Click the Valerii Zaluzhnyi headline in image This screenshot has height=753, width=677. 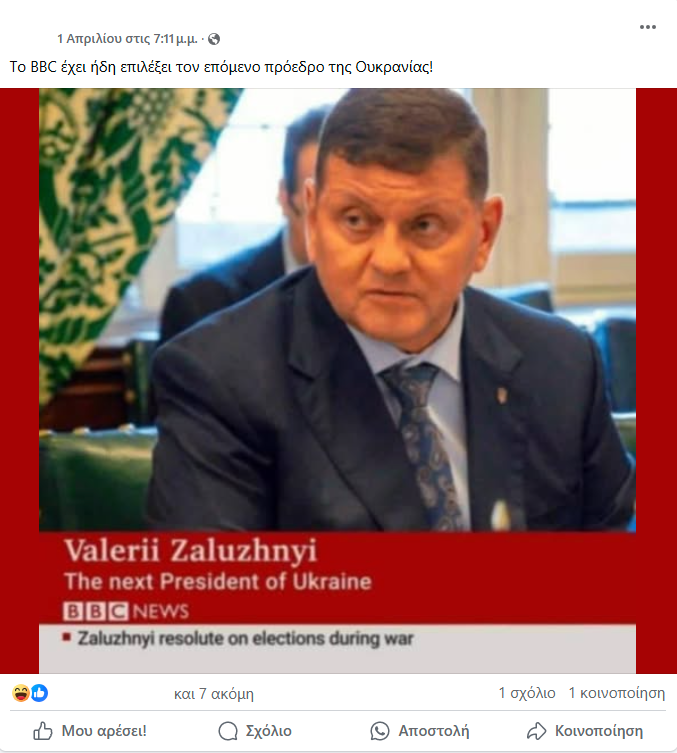coord(191,550)
